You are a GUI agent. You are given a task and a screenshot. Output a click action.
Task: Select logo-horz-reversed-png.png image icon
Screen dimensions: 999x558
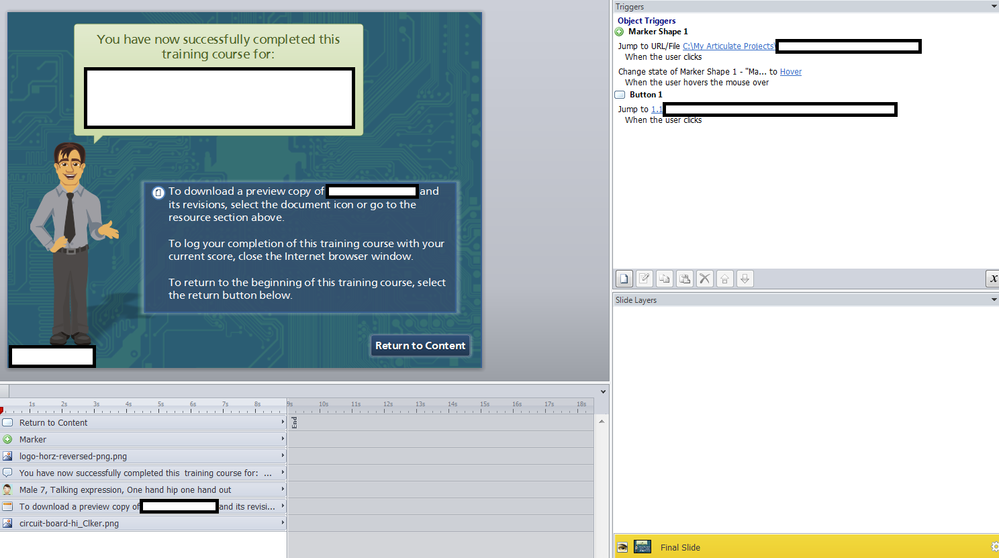(8, 456)
